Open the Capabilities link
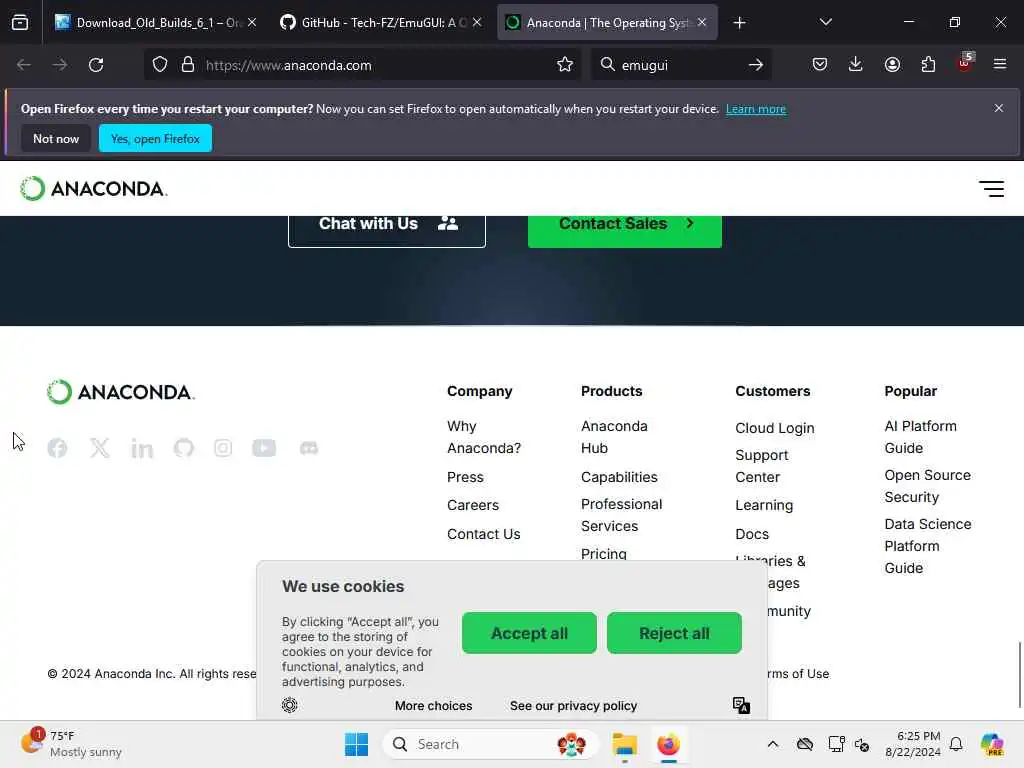1024x768 pixels. click(619, 477)
